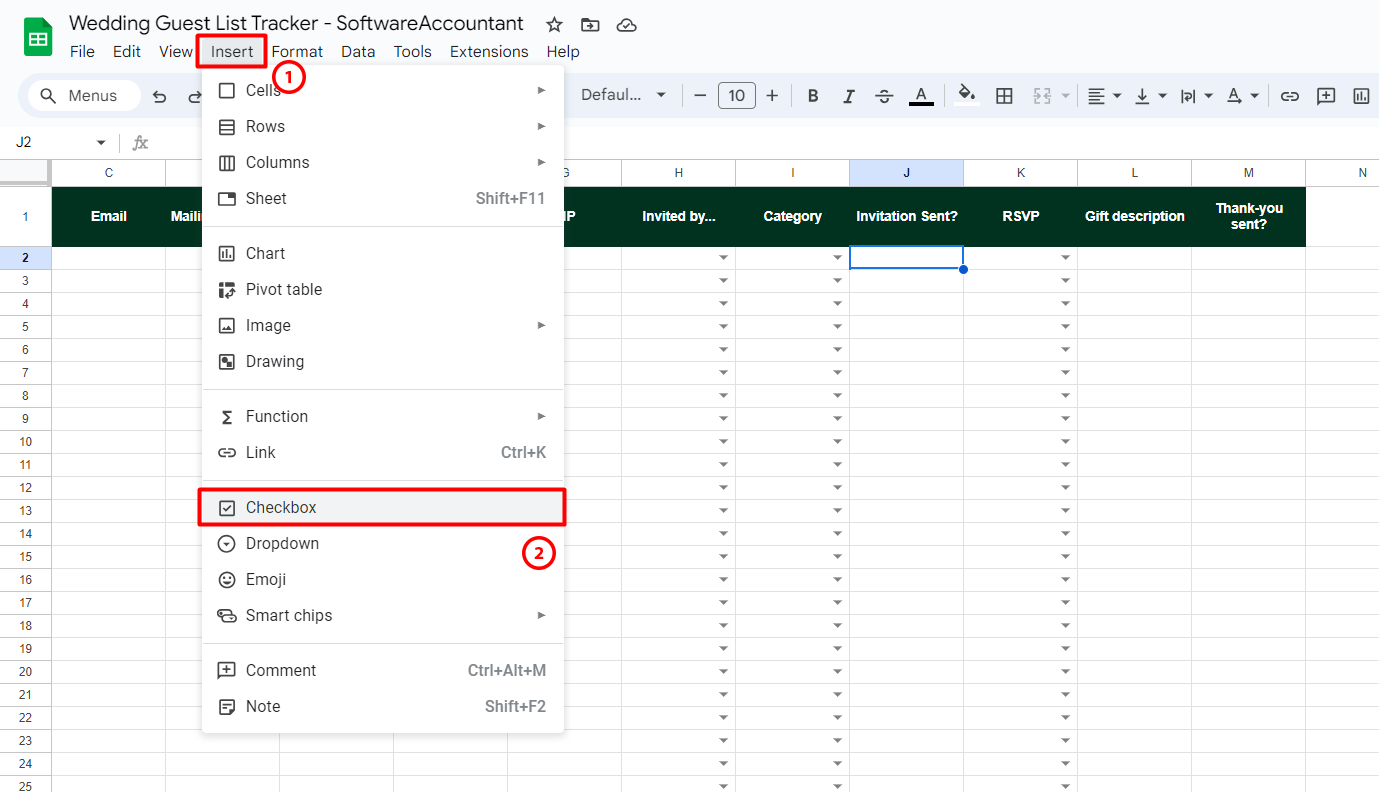
Task: Toggle italic formatting
Action: (849, 96)
